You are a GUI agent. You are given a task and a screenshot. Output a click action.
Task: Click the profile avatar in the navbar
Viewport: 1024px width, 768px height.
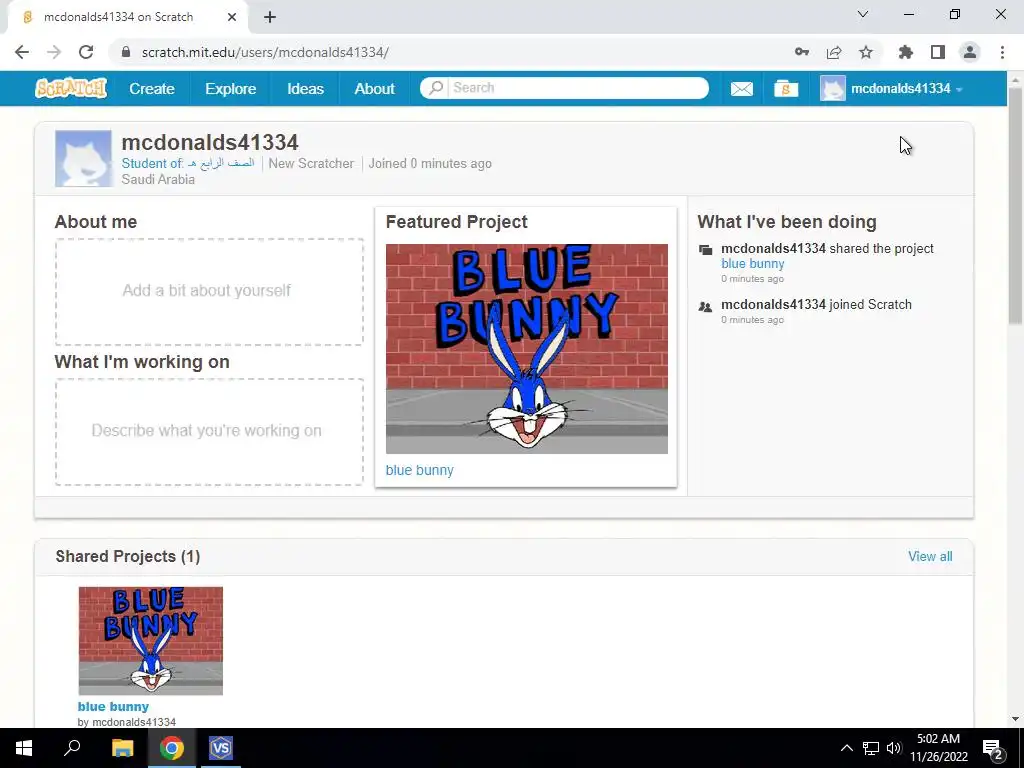833,88
